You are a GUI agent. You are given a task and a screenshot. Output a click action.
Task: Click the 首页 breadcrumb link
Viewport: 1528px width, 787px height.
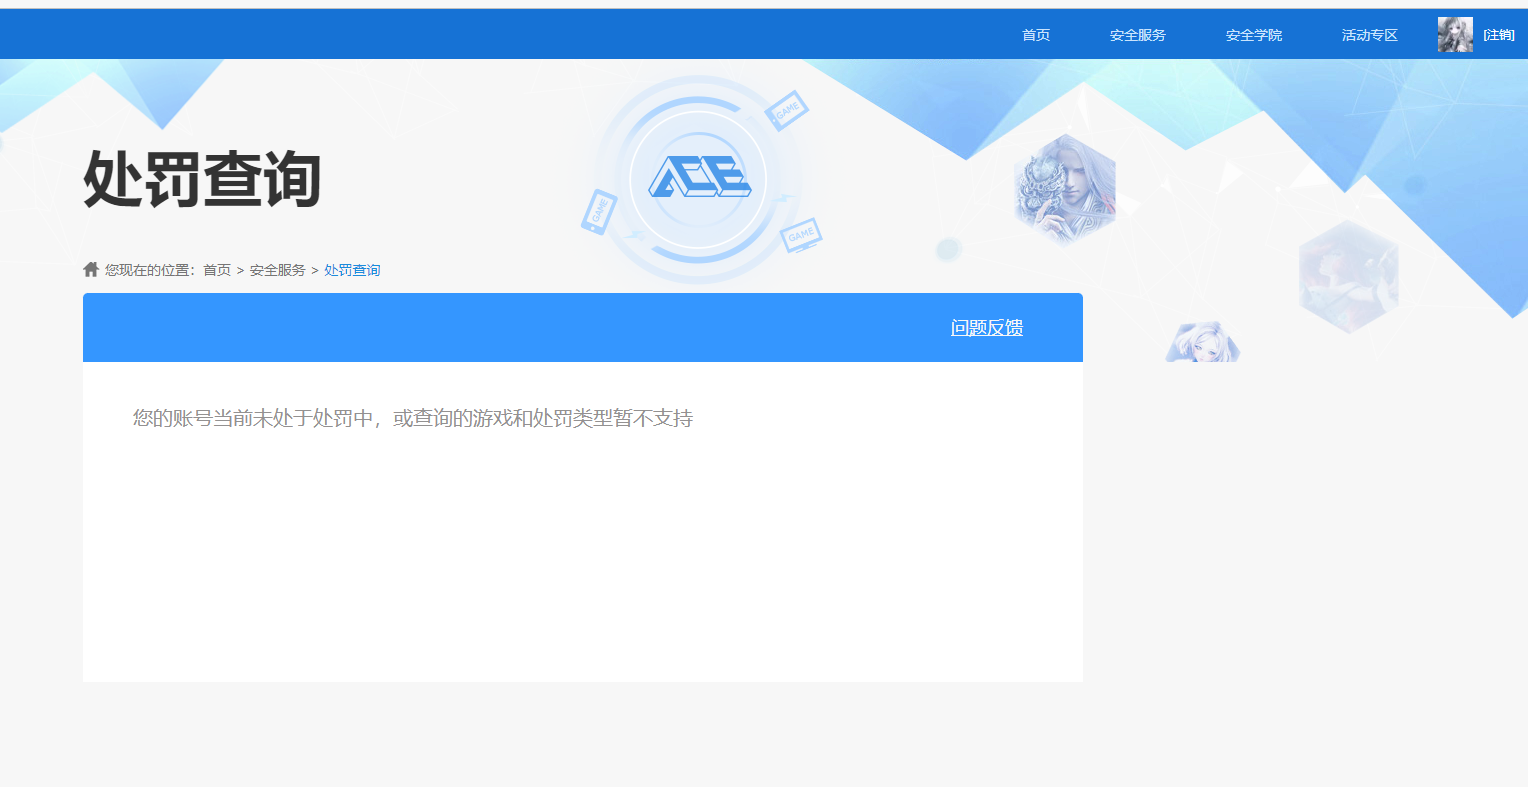tap(216, 269)
